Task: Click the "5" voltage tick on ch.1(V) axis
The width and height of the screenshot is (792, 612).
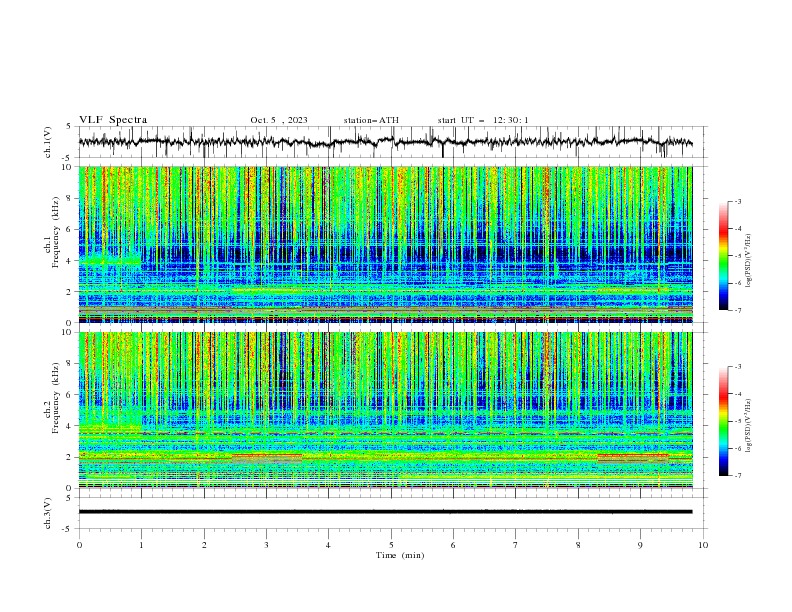Action: (68, 127)
